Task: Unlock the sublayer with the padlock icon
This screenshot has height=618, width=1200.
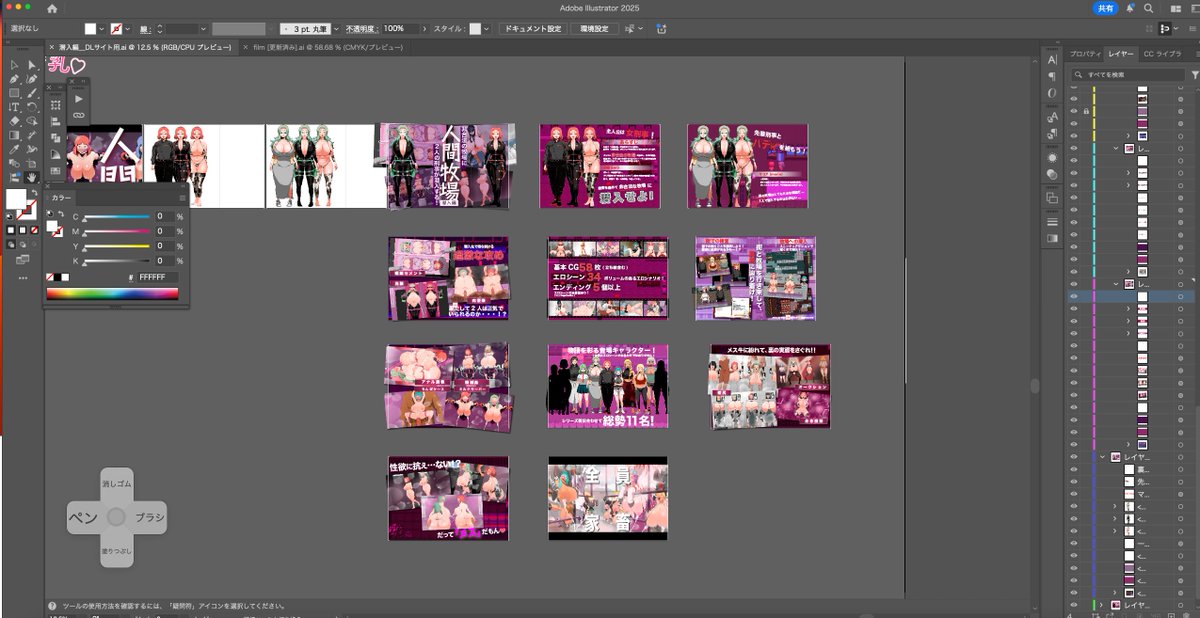Action: pos(1085,111)
